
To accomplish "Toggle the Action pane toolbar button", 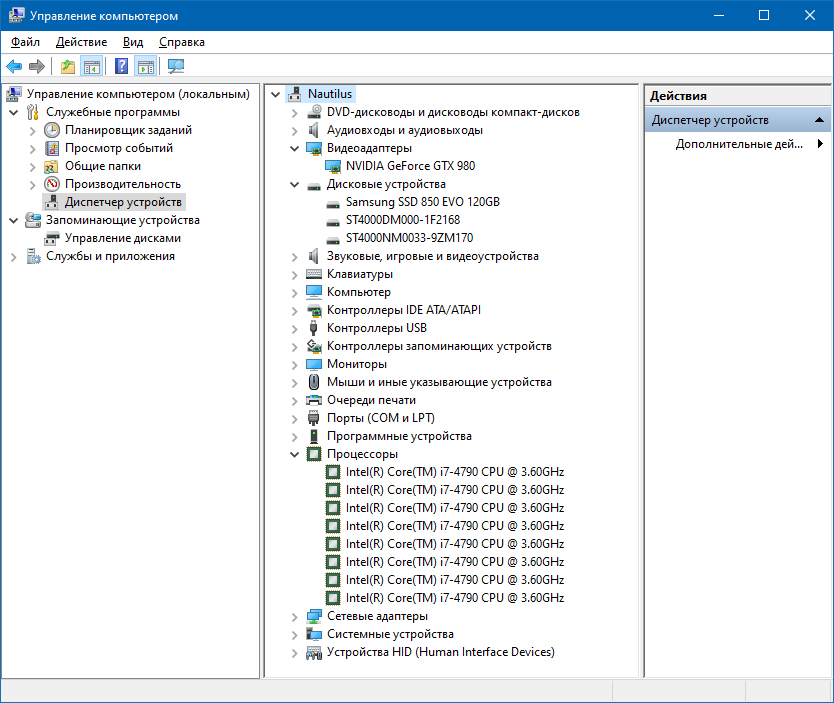I will pos(146,67).
